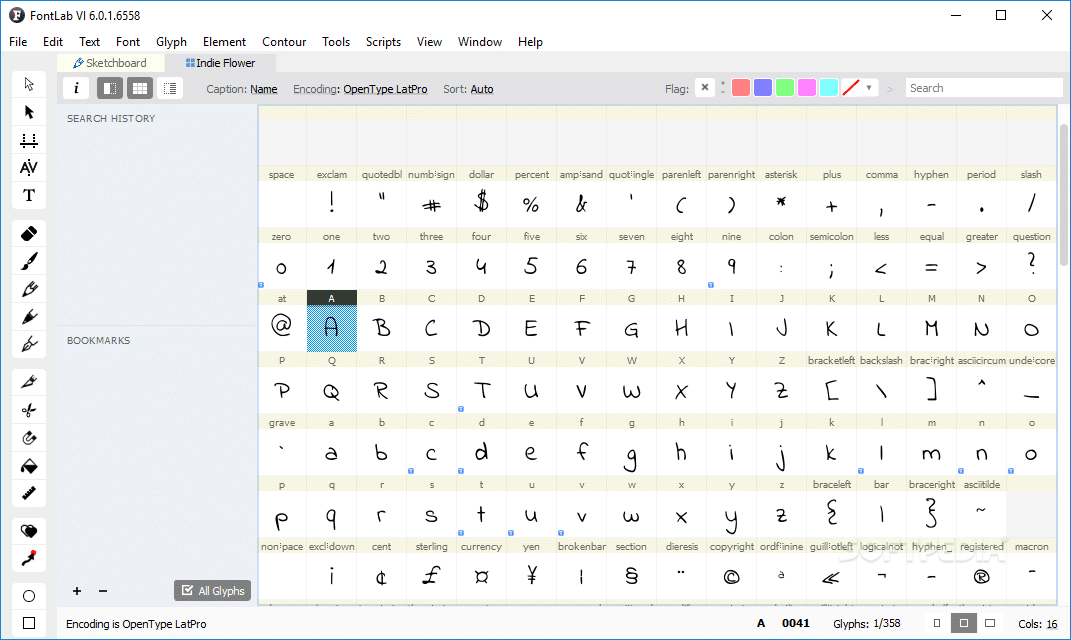Activate the Metrics tool

(29, 140)
